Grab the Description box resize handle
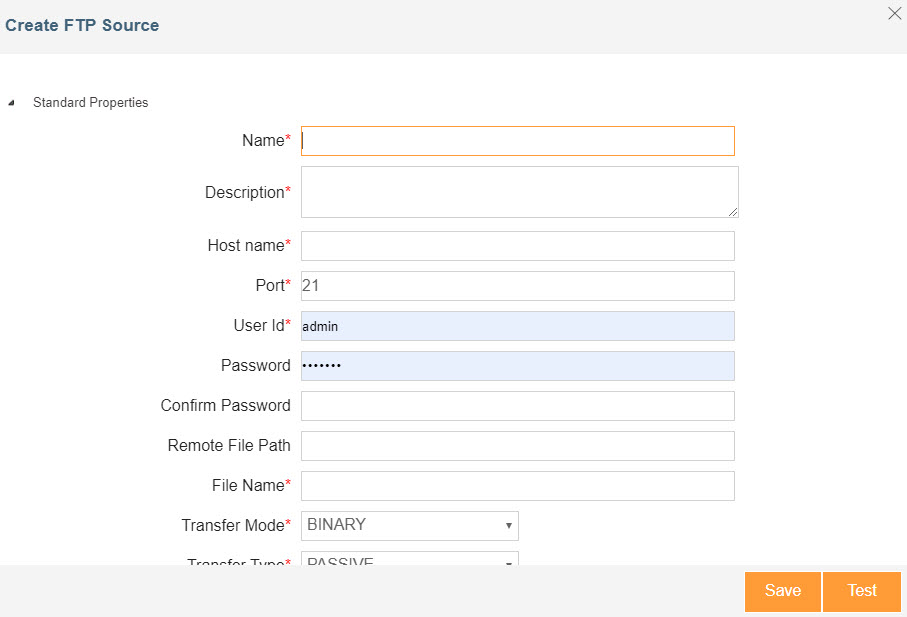The height and width of the screenshot is (617, 907). (733, 212)
